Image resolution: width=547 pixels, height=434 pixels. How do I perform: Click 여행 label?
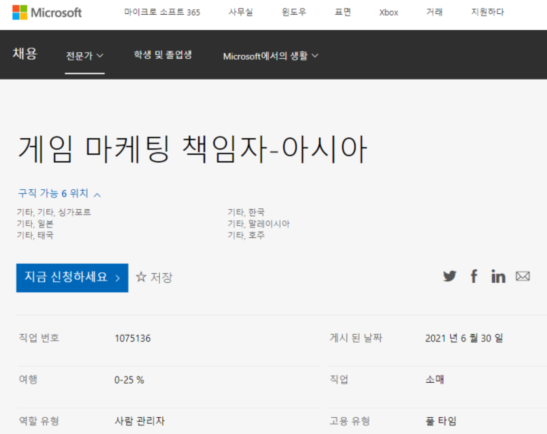tap(28, 379)
